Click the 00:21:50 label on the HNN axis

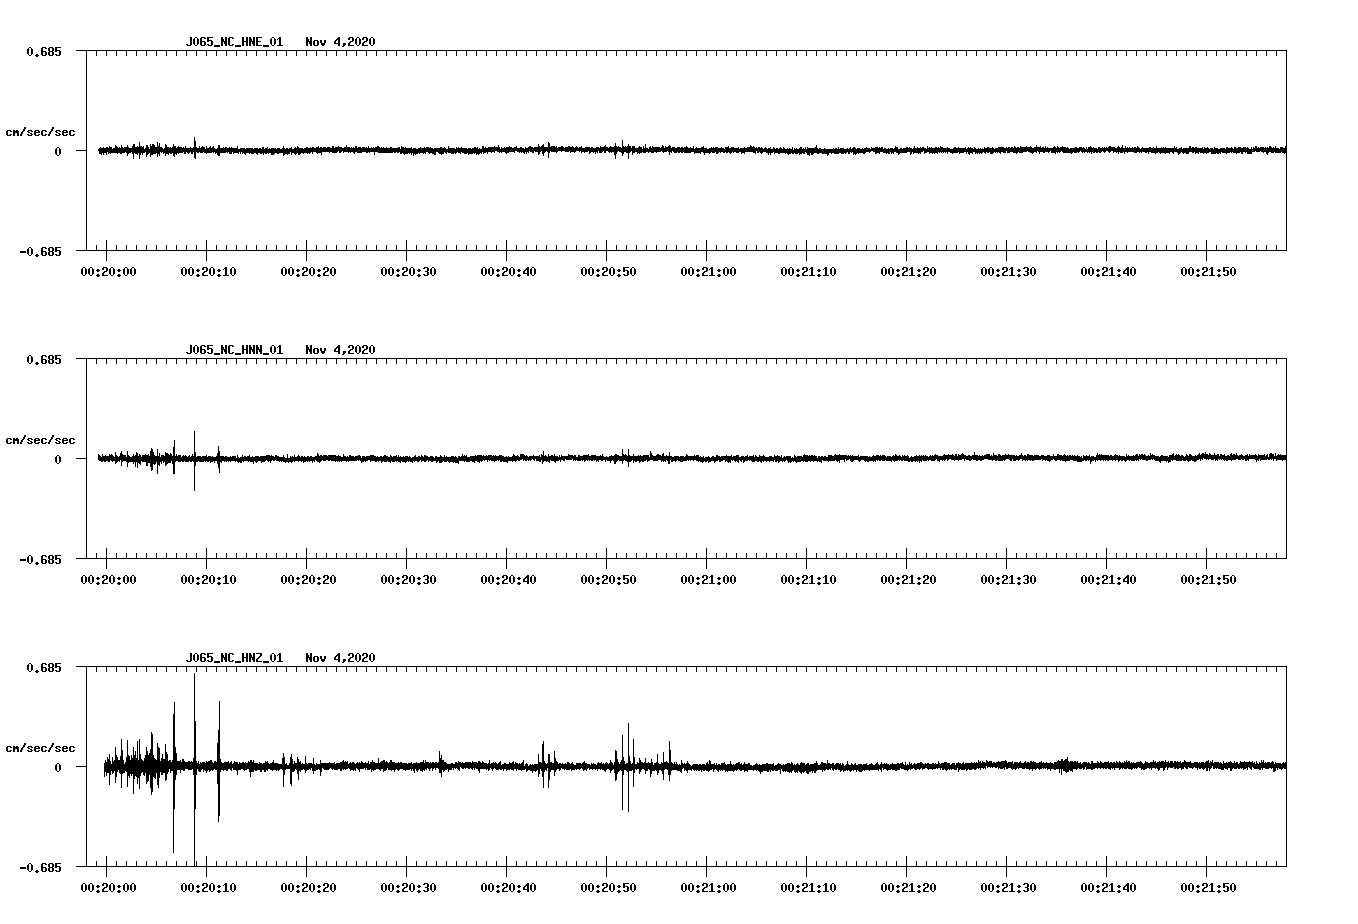click(x=1210, y=578)
